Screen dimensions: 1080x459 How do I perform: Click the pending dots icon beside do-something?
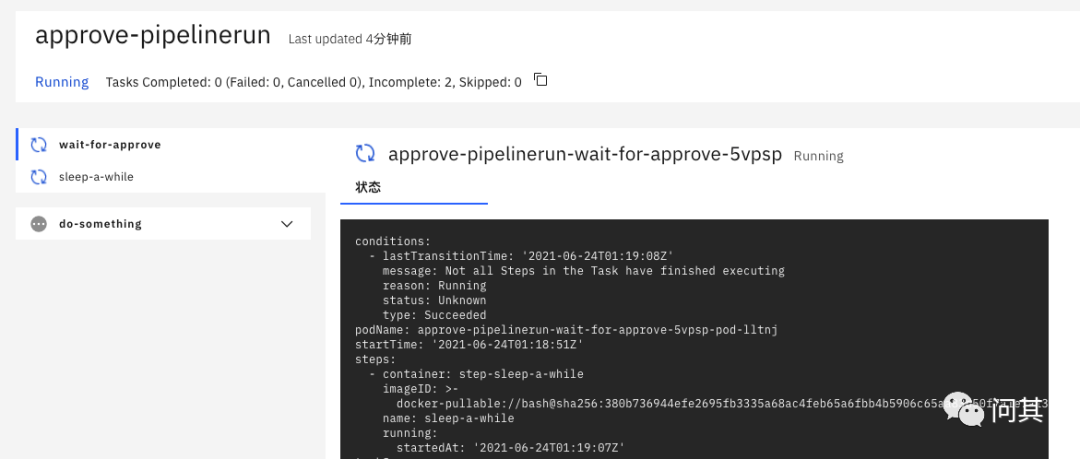click(39, 224)
